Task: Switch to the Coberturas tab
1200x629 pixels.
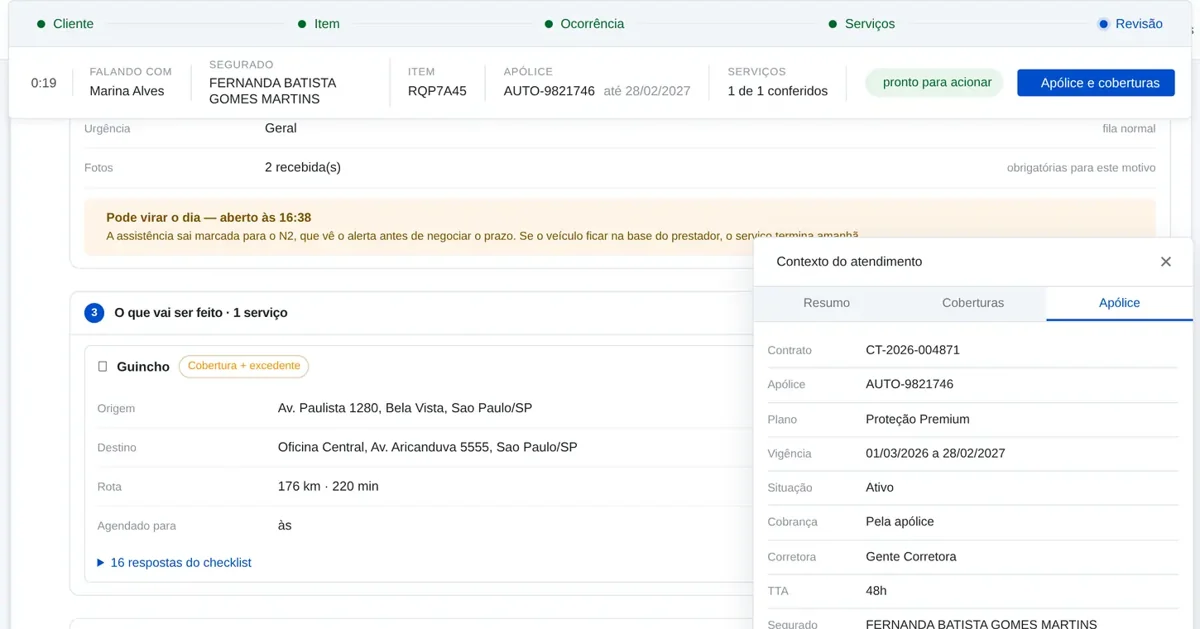Action: coord(973,303)
